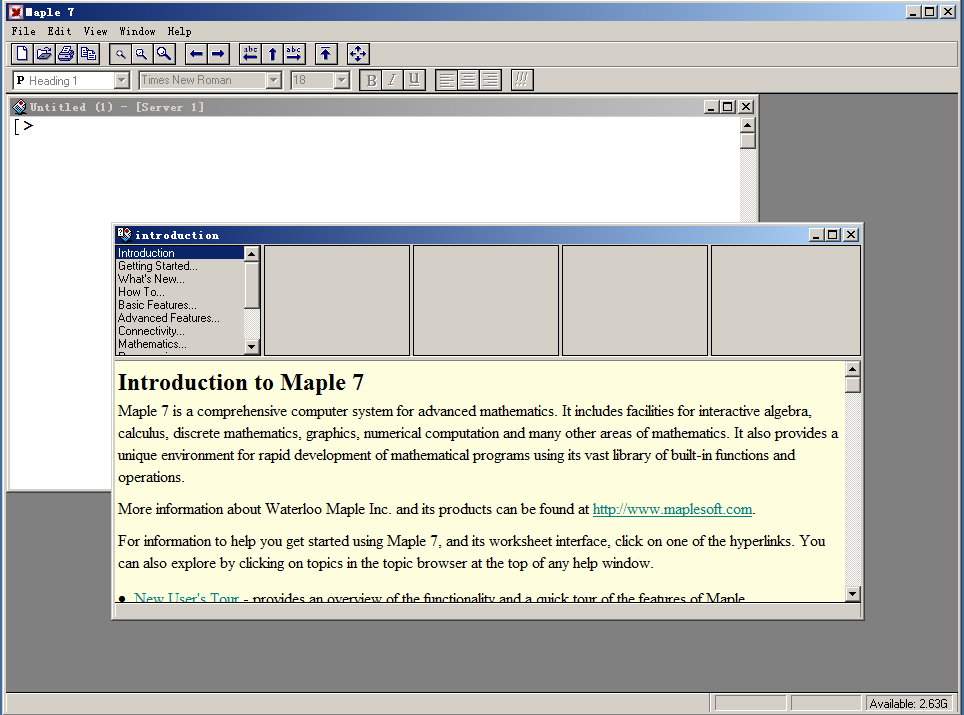This screenshot has height=715, width=964.
Task: Center align text
Action: click(x=468, y=80)
